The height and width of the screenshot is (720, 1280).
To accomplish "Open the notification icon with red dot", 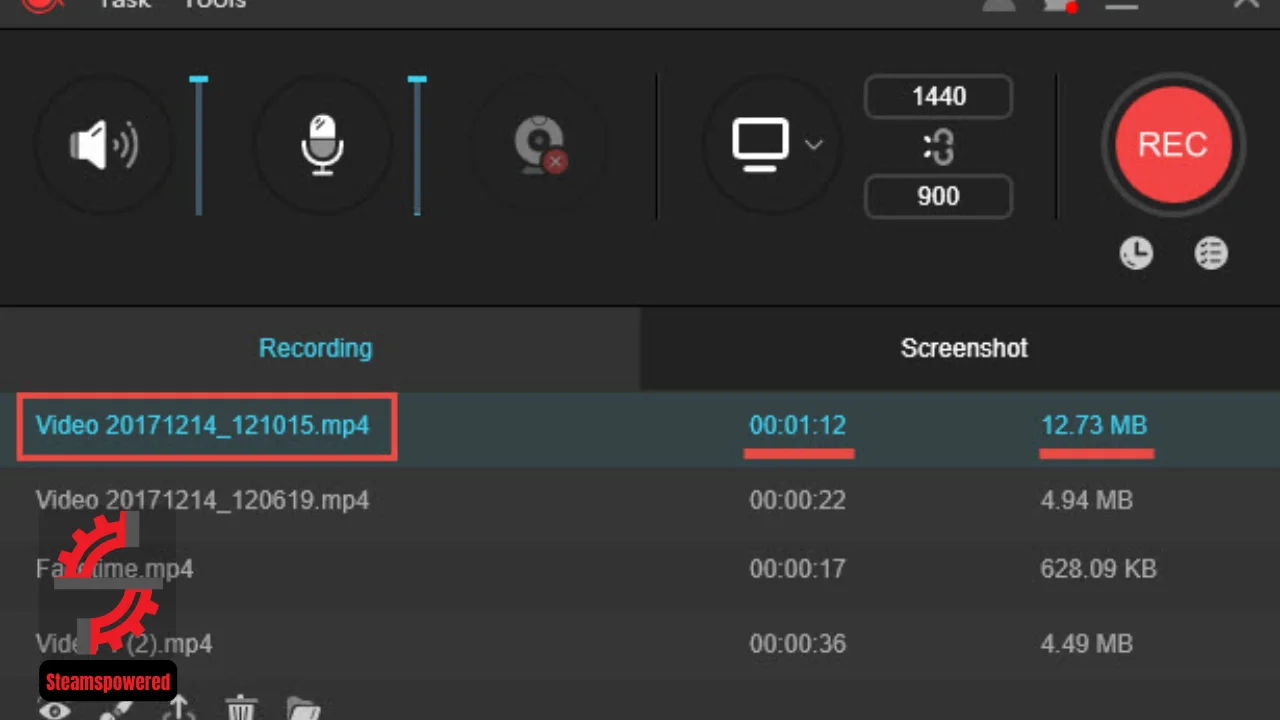I will point(1062,4).
